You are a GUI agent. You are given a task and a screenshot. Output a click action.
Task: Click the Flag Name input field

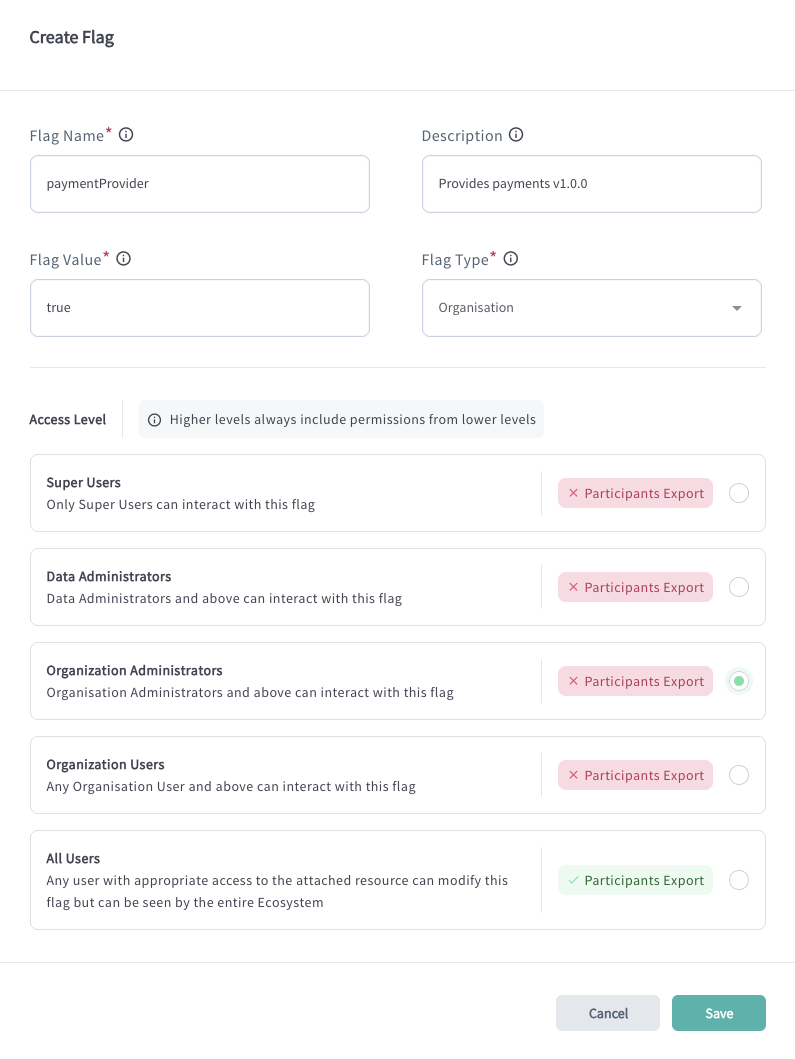[x=200, y=184]
